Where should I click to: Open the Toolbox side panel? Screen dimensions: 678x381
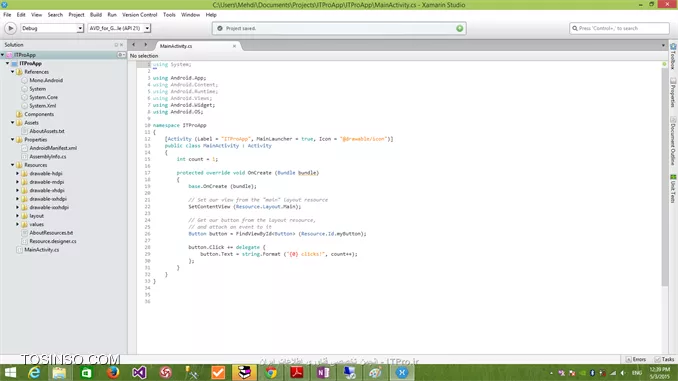point(673,56)
